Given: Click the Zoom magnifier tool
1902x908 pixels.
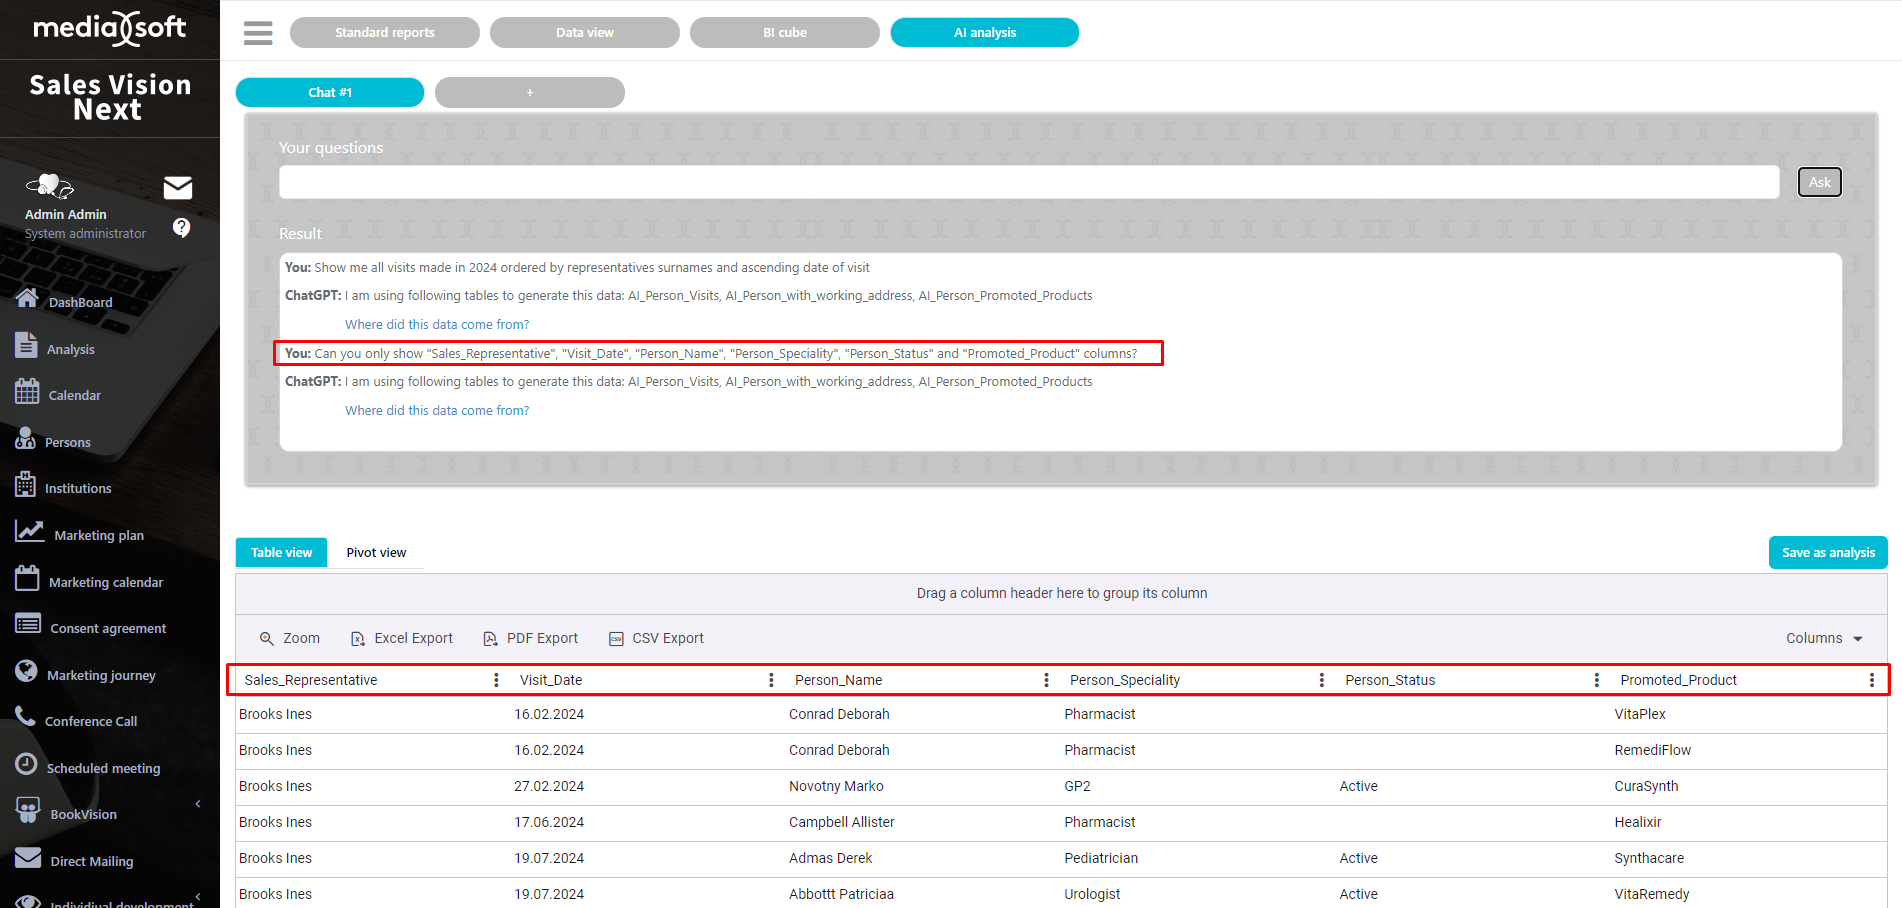Looking at the screenshot, I should coord(289,638).
